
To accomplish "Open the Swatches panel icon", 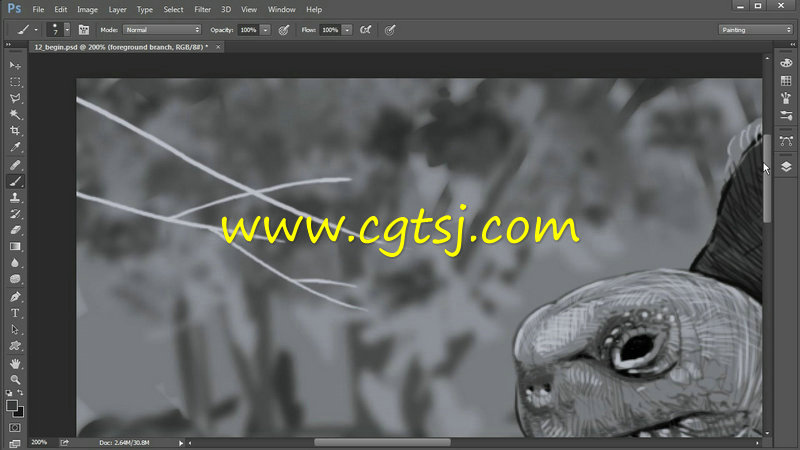I will pos(786,81).
